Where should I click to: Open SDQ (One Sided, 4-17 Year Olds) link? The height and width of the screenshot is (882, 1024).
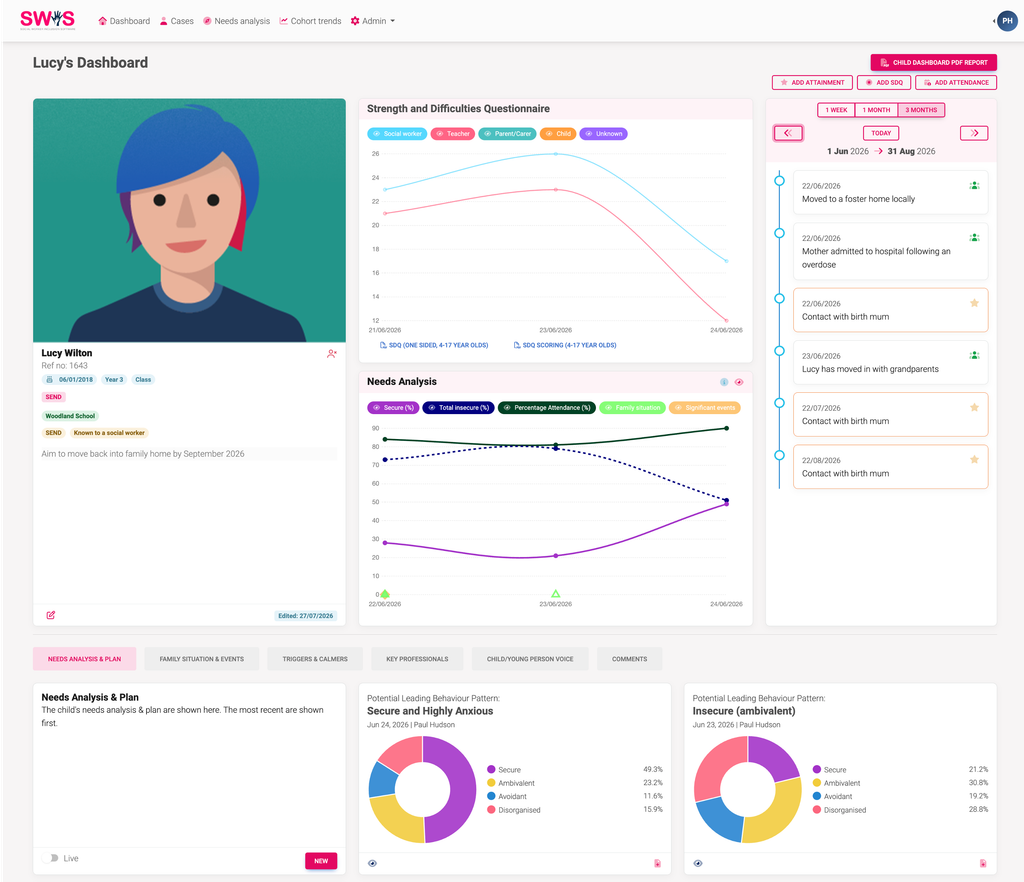(x=434, y=345)
